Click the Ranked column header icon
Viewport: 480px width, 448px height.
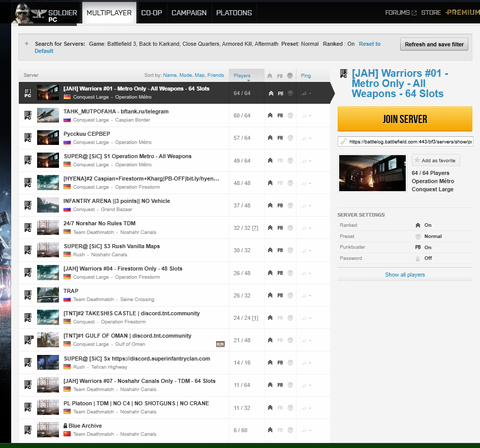[270, 76]
